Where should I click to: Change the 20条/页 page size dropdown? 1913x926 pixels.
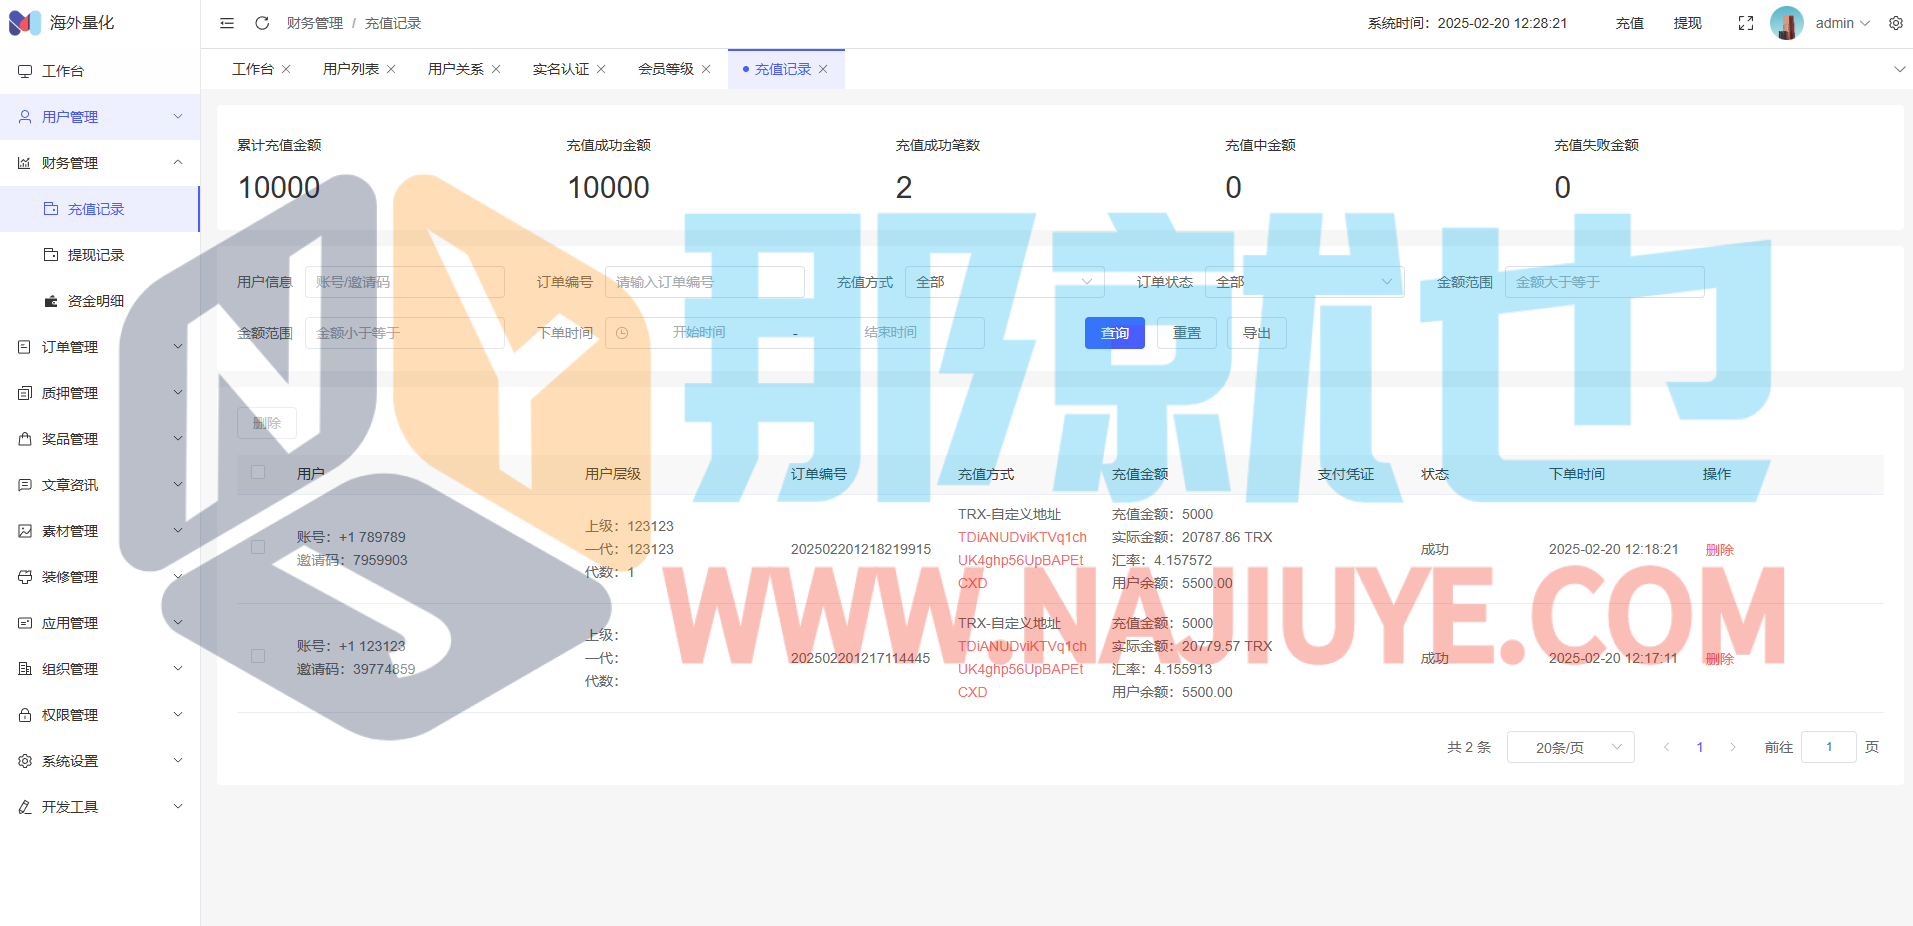point(1570,747)
